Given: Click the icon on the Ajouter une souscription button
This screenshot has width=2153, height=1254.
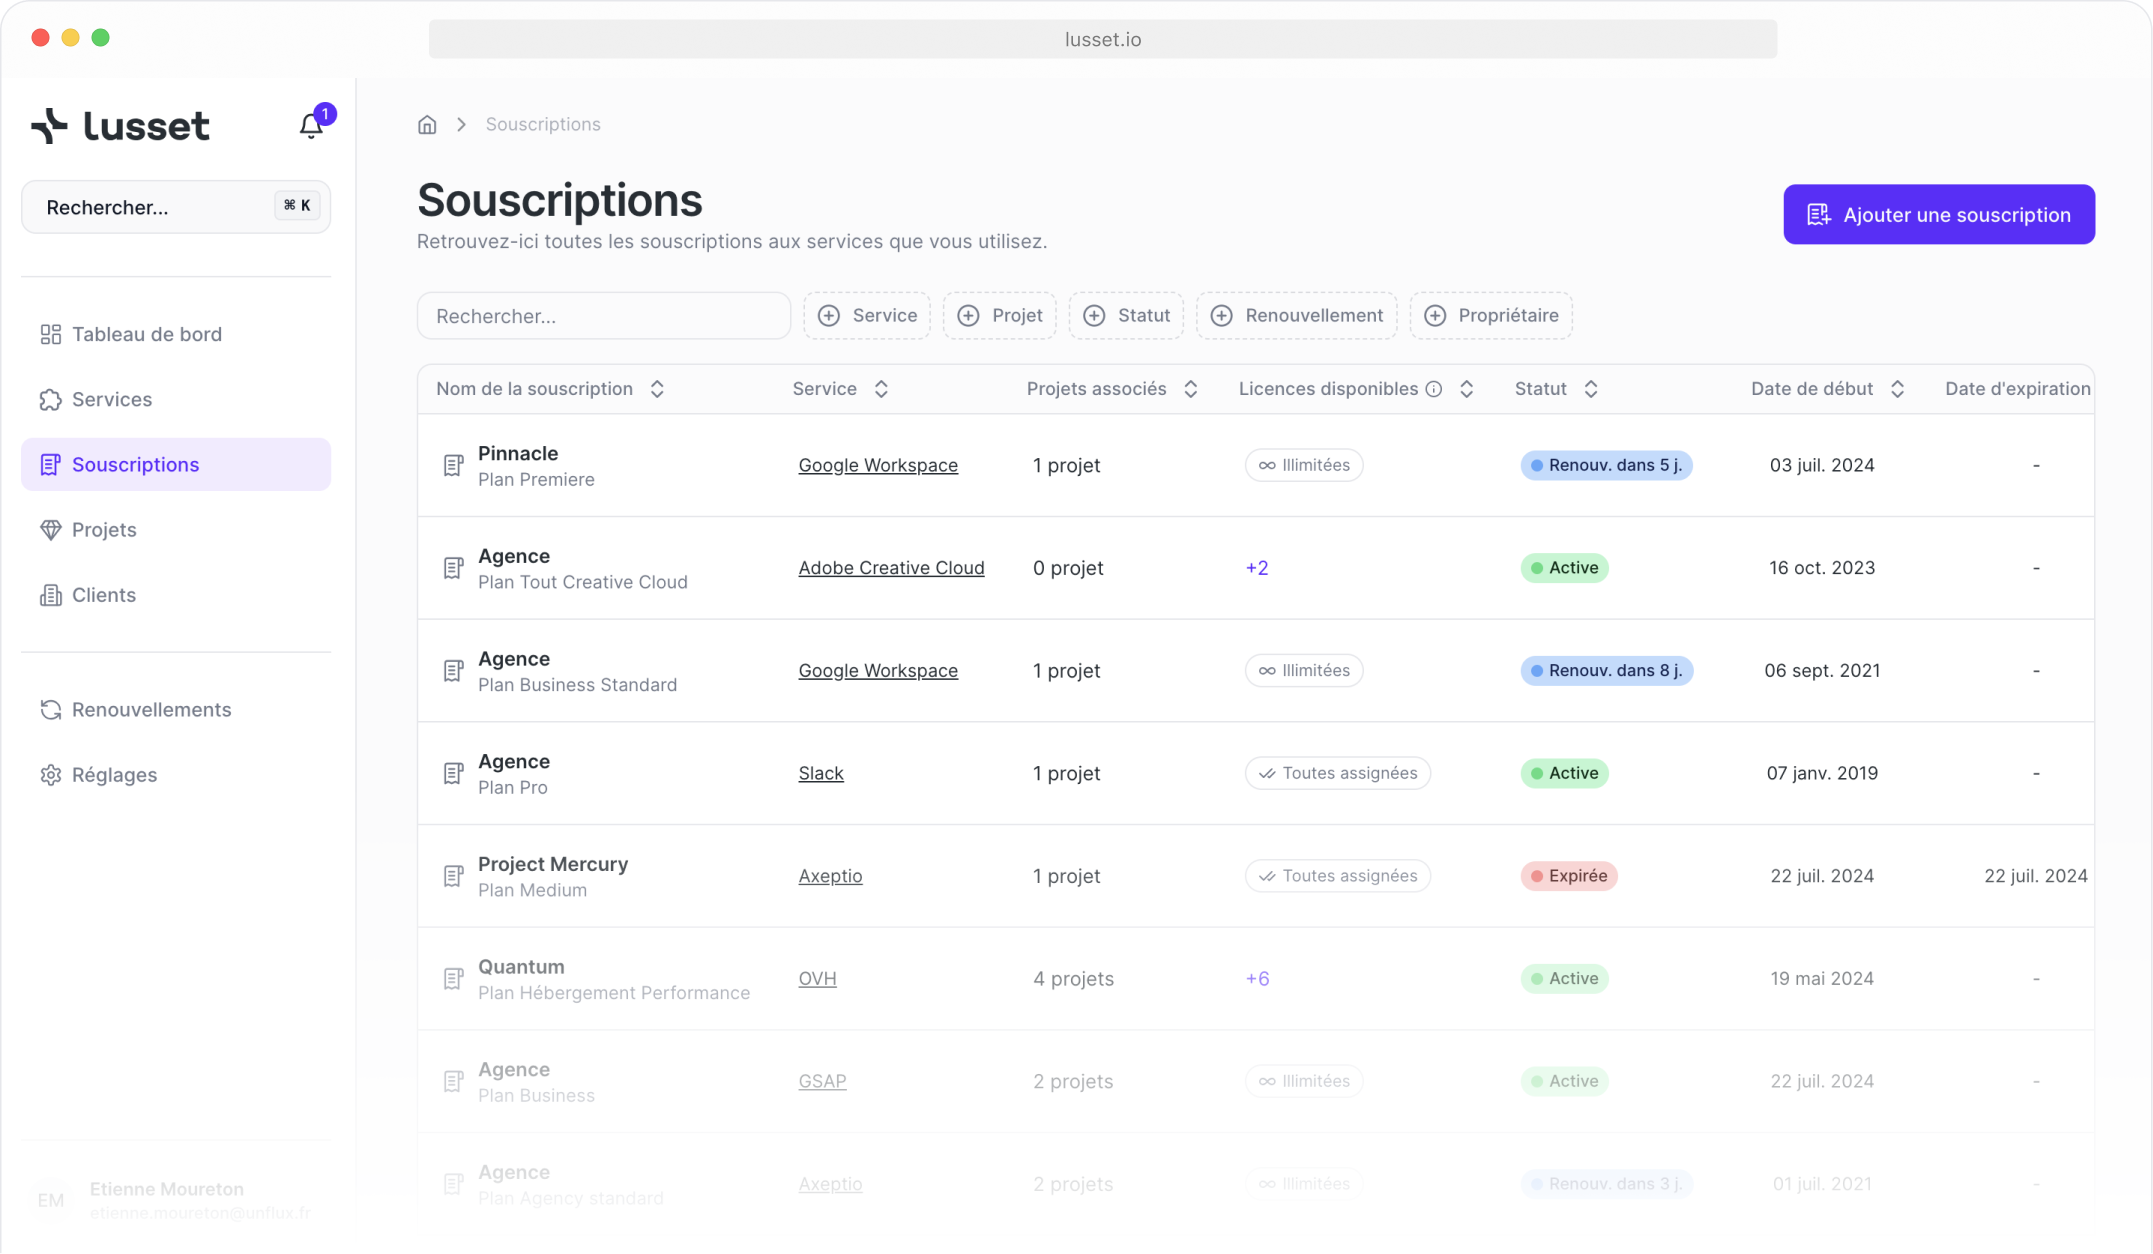Looking at the screenshot, I should 1818,215.
